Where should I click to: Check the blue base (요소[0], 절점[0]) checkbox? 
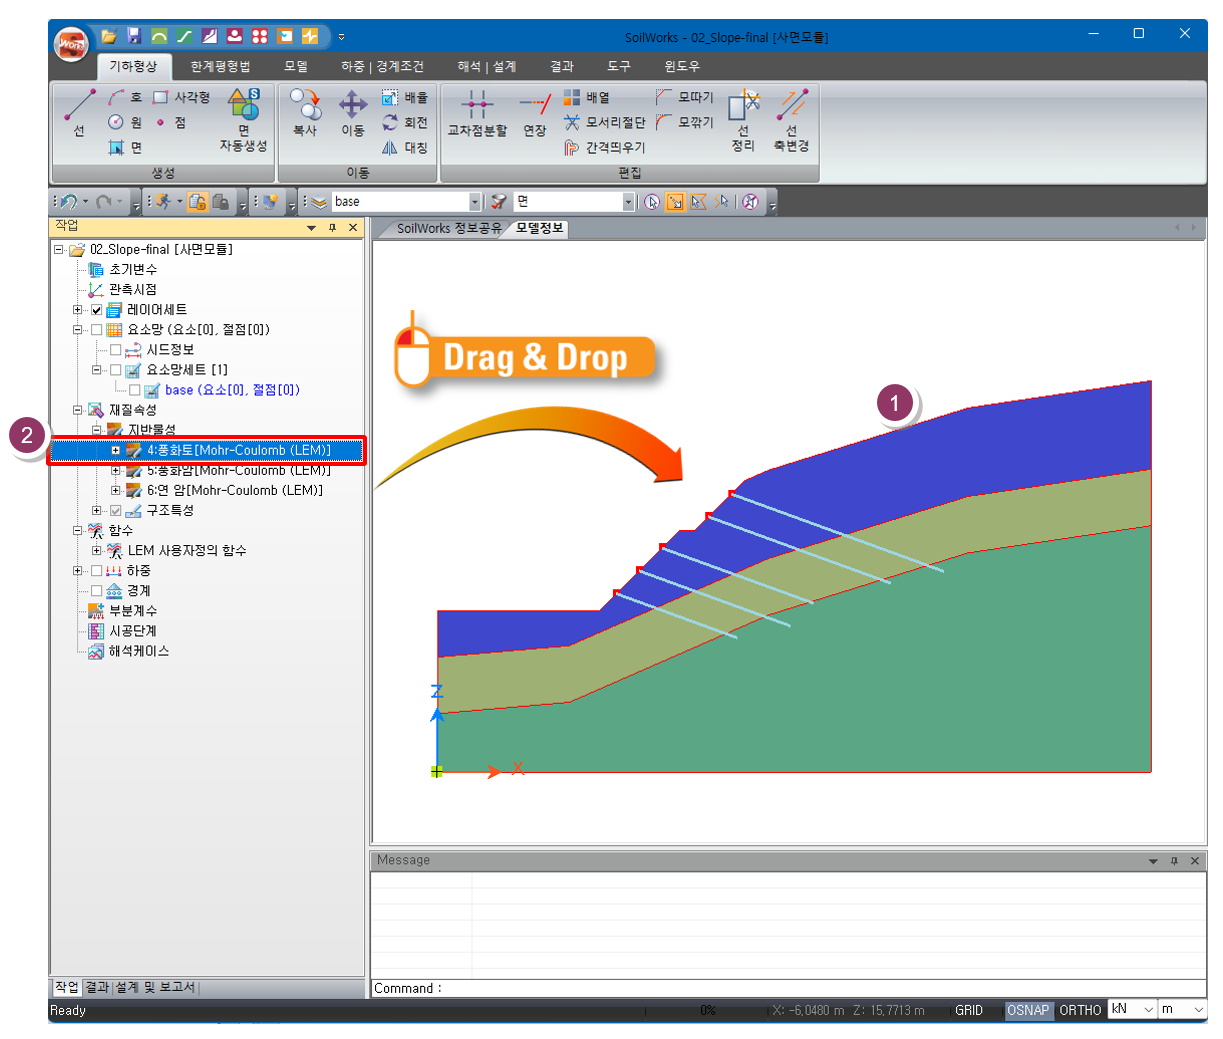click(x=135, y=390)
